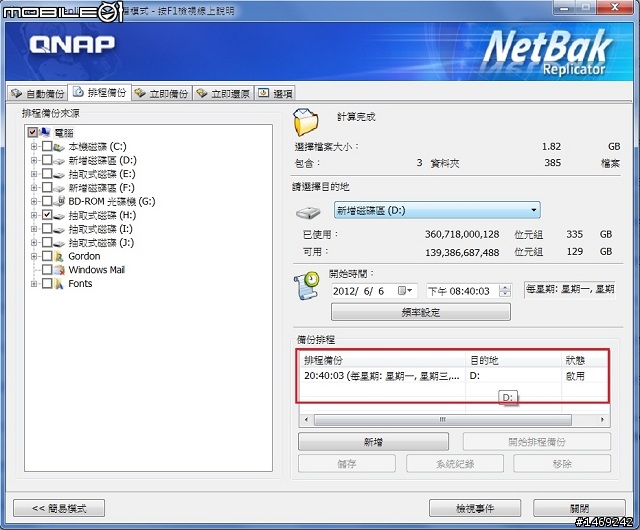Open 檢視事件 event viewer

click(x=475, y=508)
